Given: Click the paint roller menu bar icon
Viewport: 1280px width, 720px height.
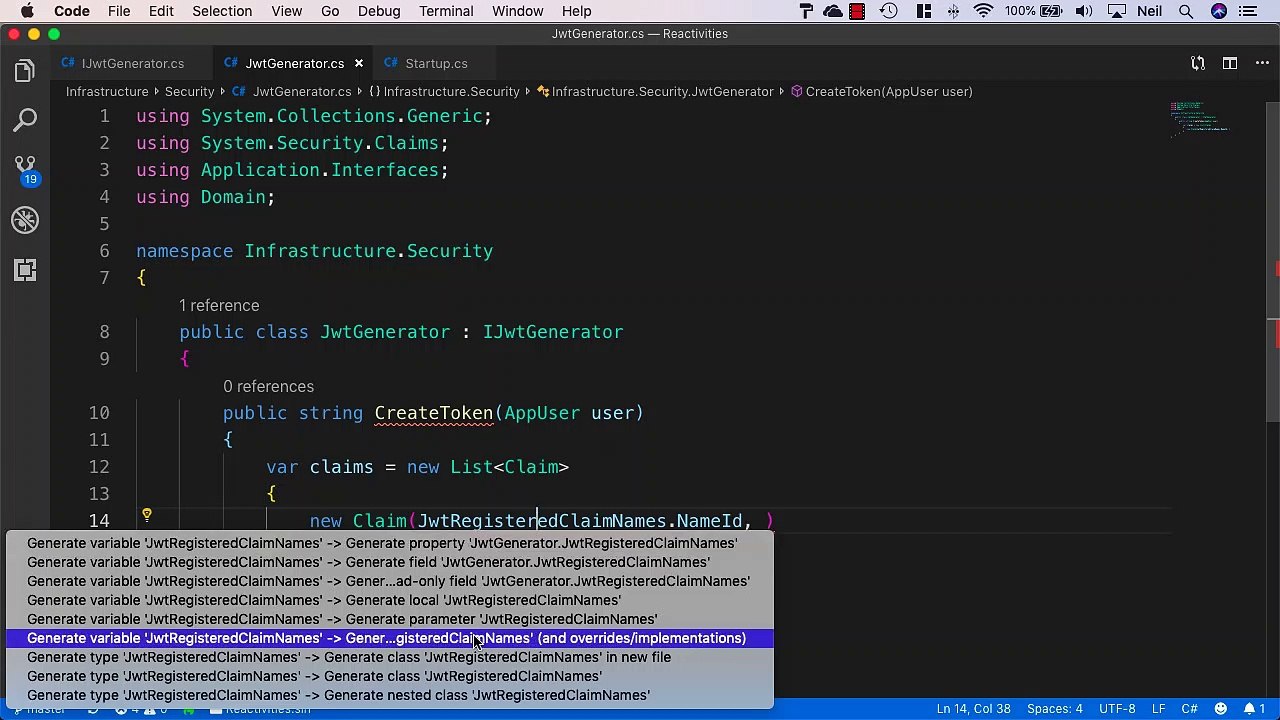Looking at the screenshot, I should tap(806, 11).
